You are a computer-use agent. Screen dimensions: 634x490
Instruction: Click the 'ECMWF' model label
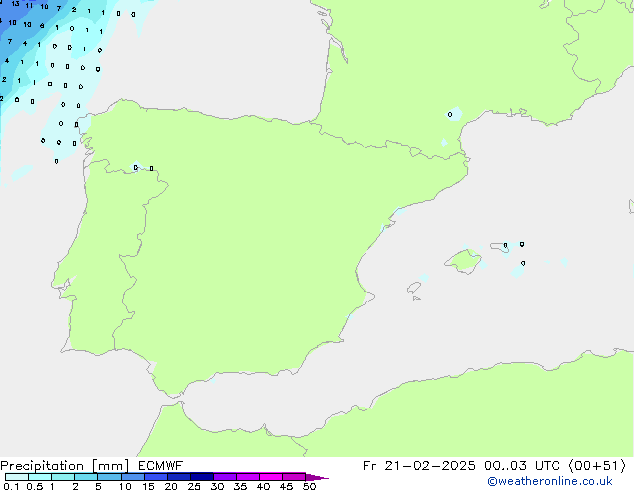pyautogui.click(x=161, y=466)
